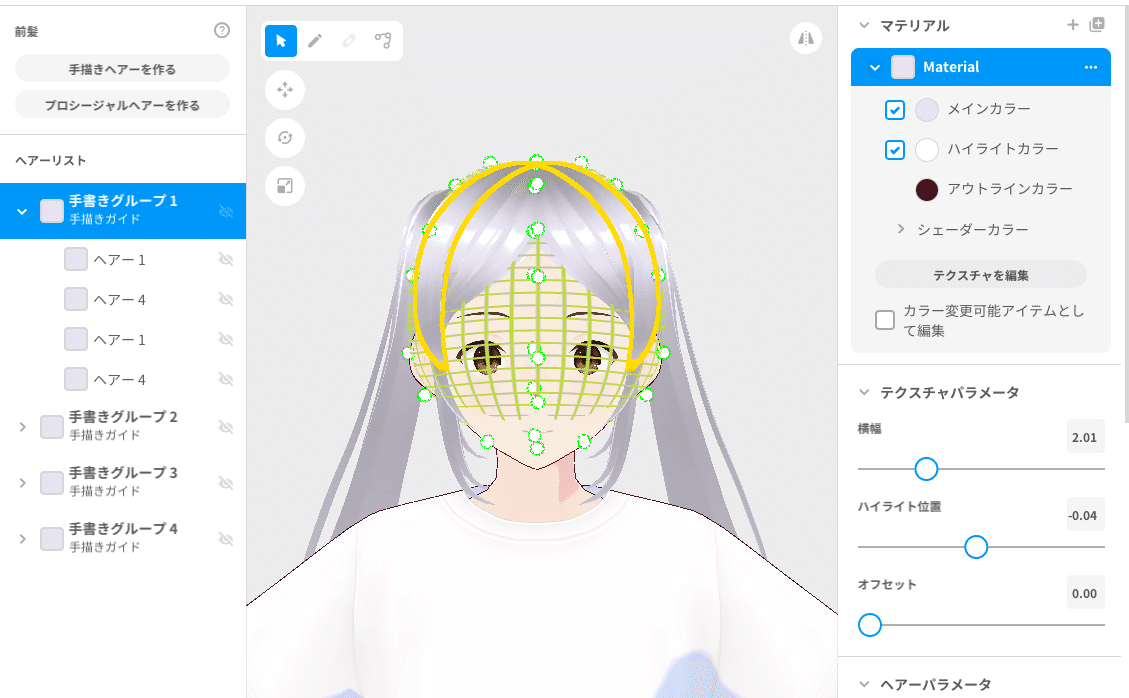Click the 手書きグループ1 material thumbnail
The height and width of the screenshot is (698, 1129).
click(52, 211)
